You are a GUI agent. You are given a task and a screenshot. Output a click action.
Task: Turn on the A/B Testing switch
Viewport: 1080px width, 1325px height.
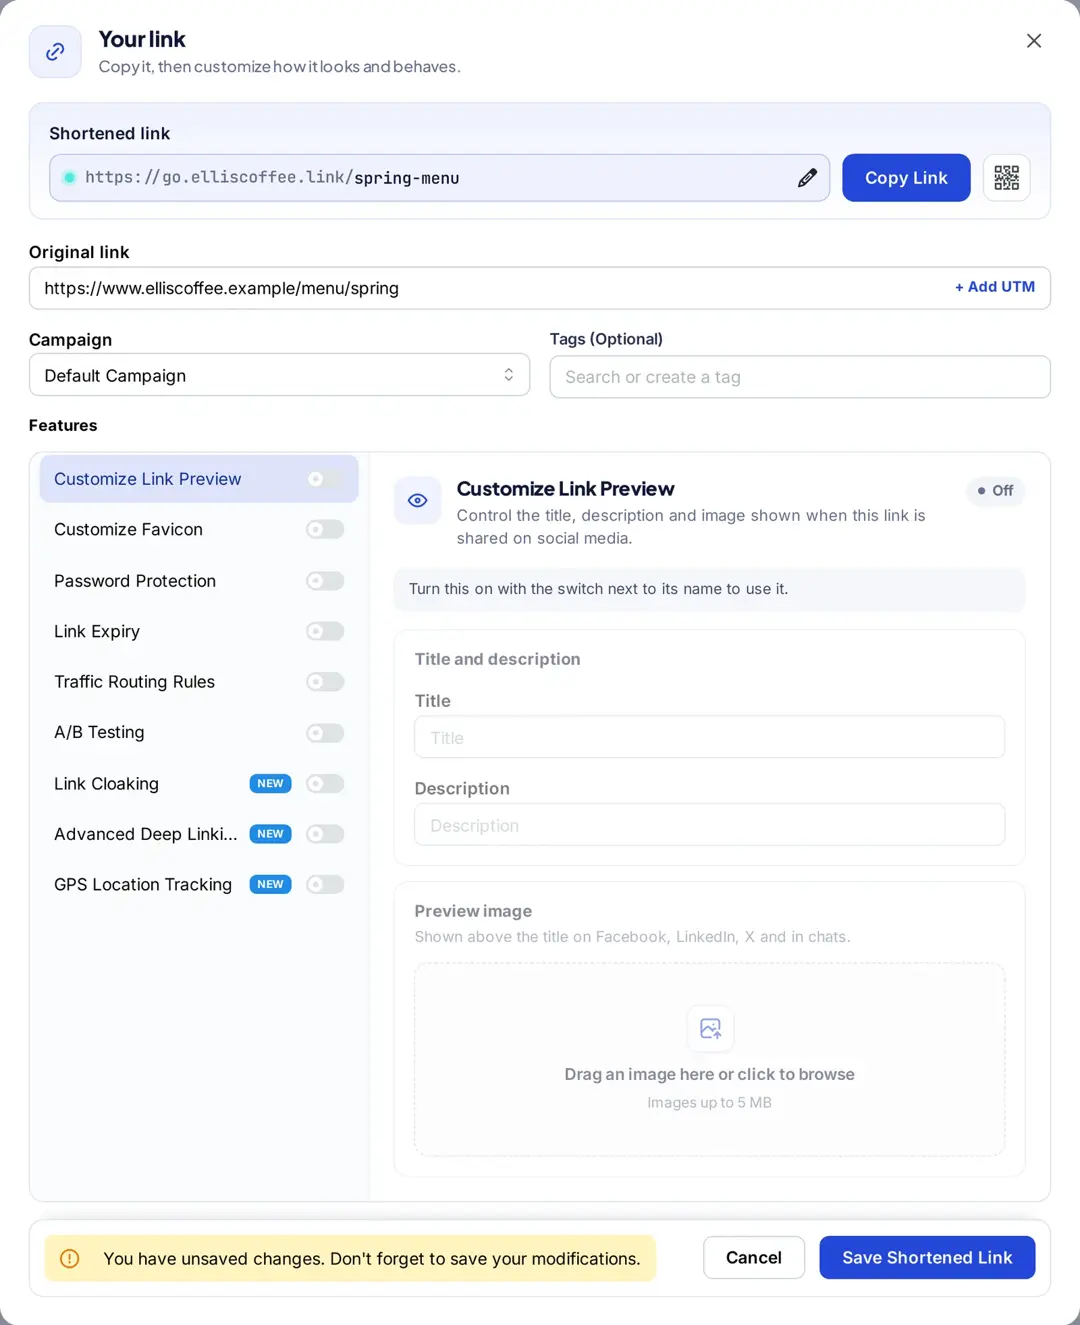pyautogui.click(x=325, y=733)
